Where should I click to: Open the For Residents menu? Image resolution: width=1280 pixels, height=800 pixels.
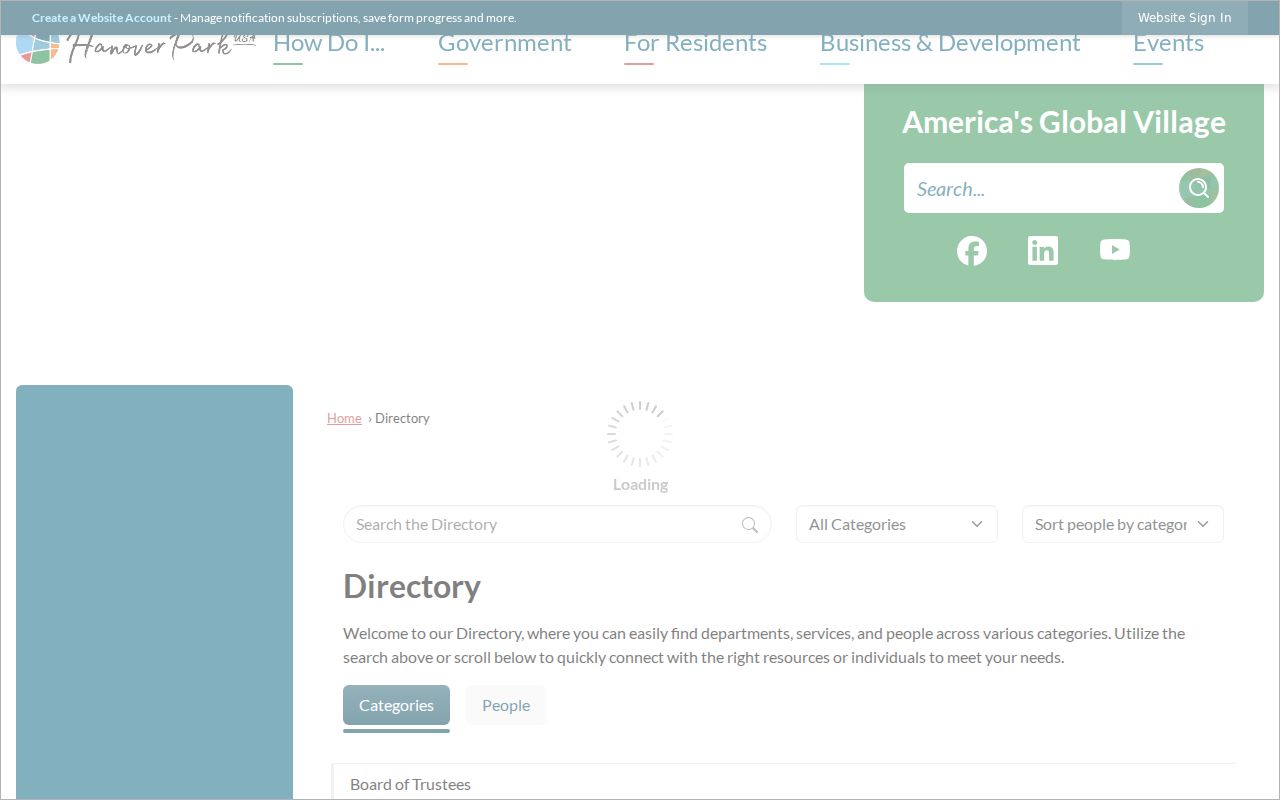pos(696,44)
